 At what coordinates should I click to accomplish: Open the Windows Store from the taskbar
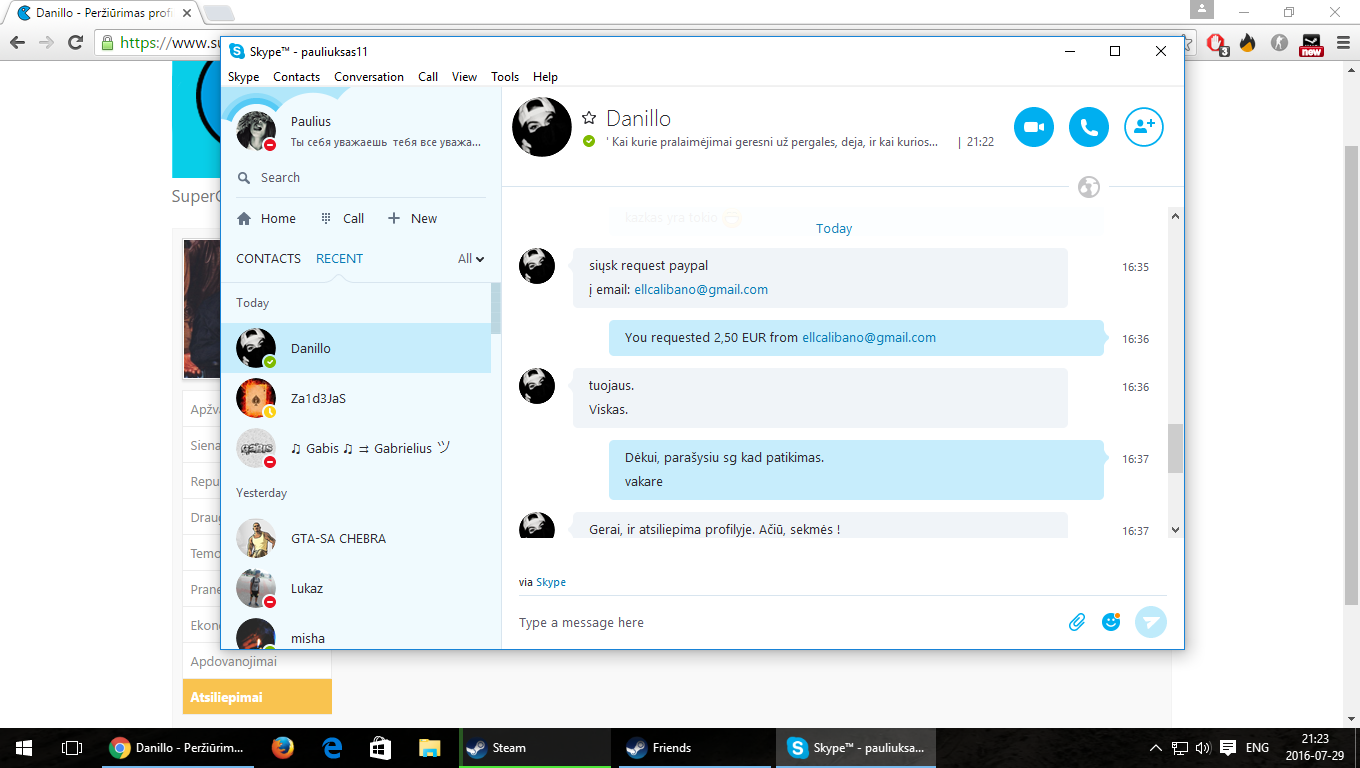coord(380,747)
